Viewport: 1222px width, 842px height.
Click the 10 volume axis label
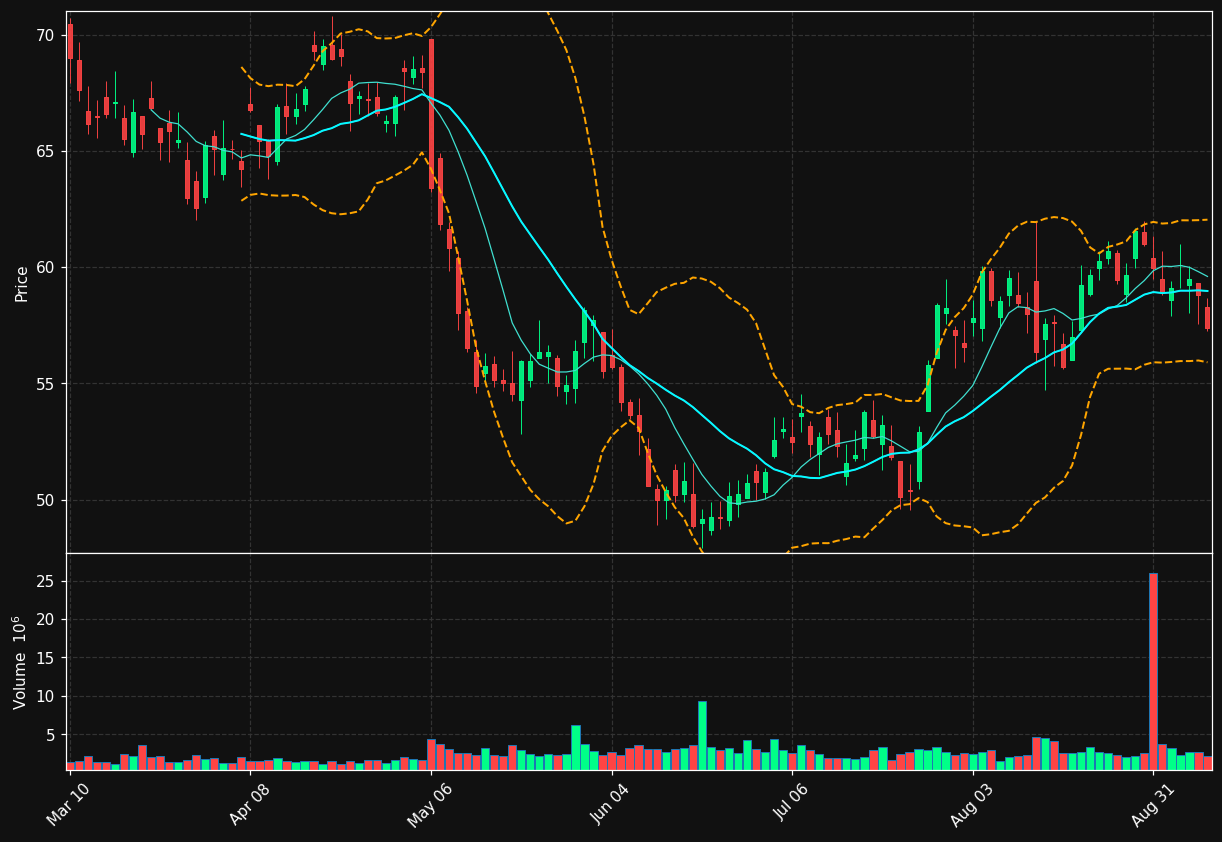tap(45, 697)
